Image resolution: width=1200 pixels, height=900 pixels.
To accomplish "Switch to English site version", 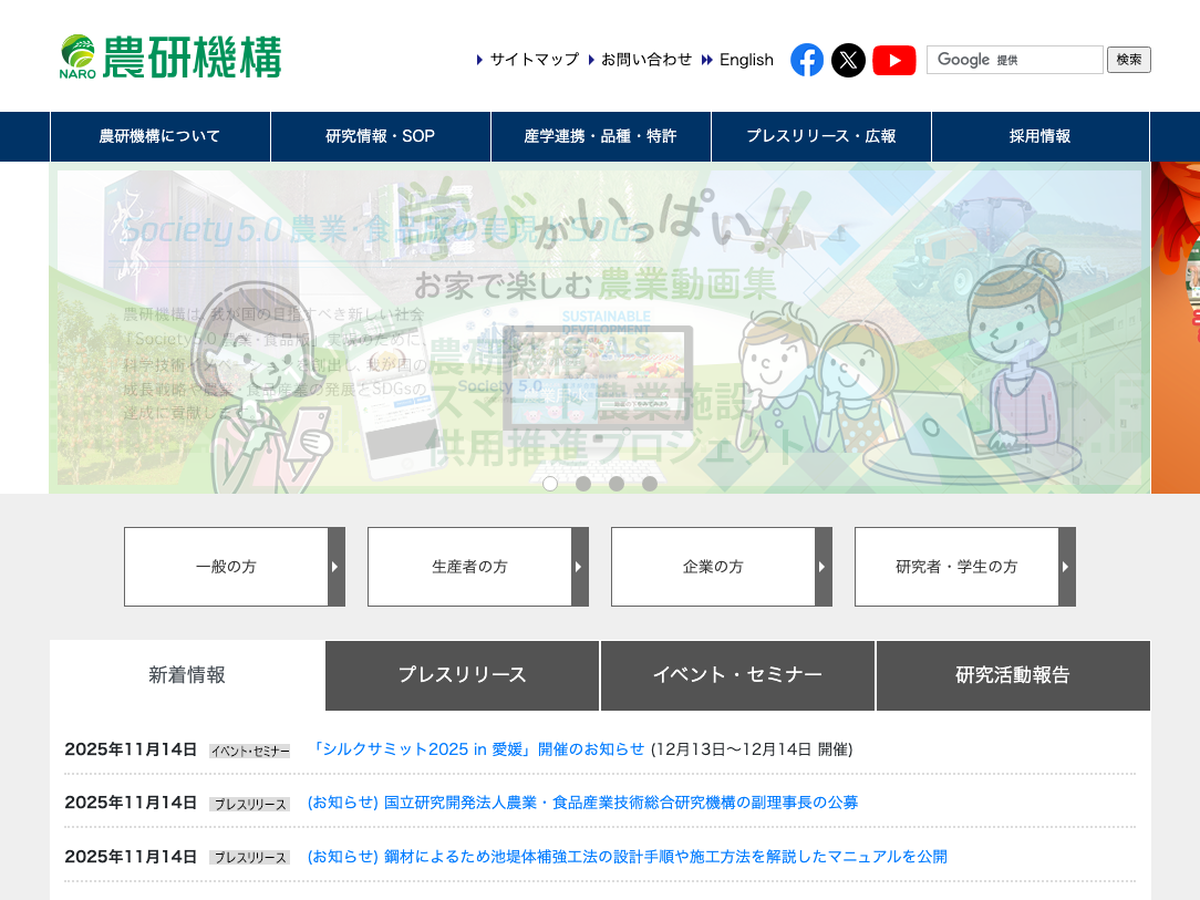I will [746, 60].
